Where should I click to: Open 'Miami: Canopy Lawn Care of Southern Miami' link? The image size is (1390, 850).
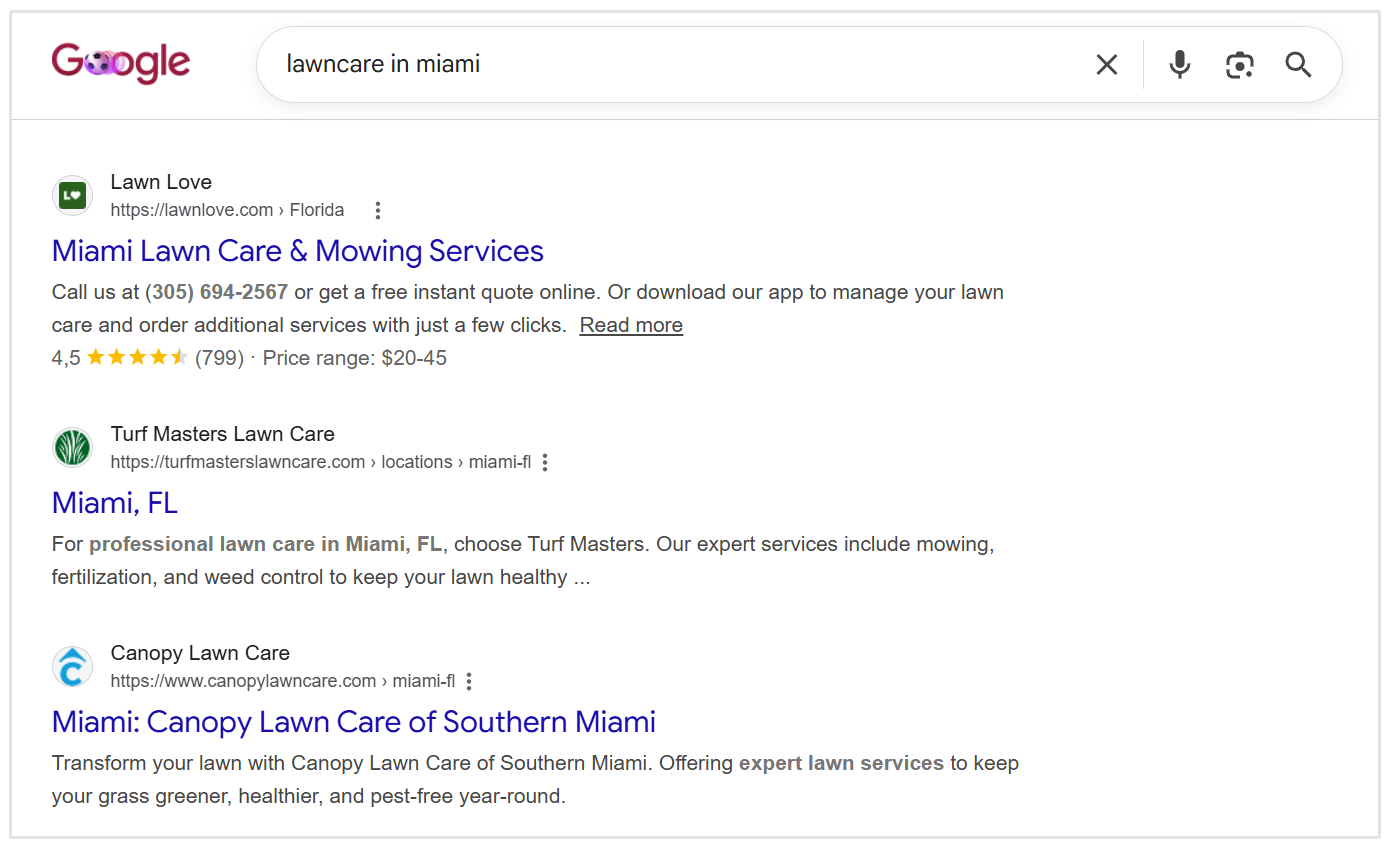point(354,722)
